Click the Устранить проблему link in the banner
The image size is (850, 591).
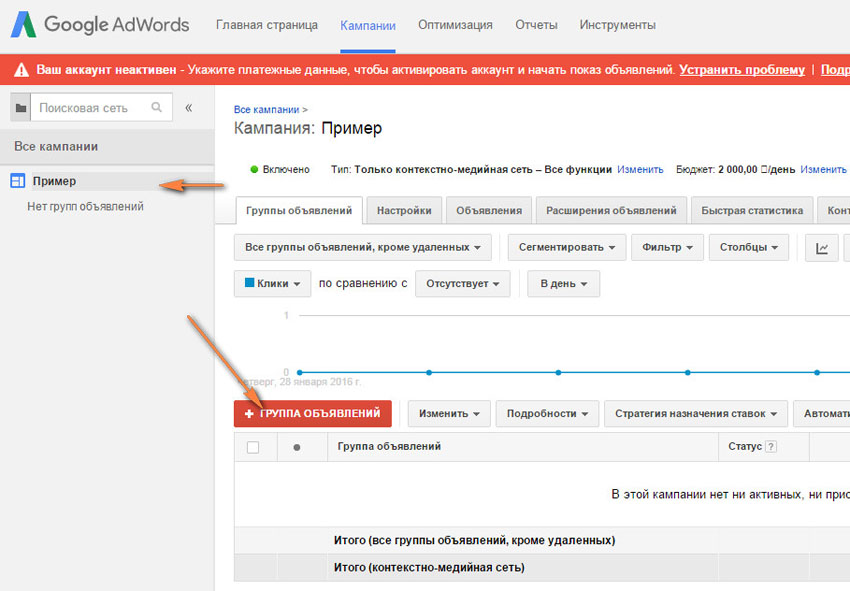[742, 70]
